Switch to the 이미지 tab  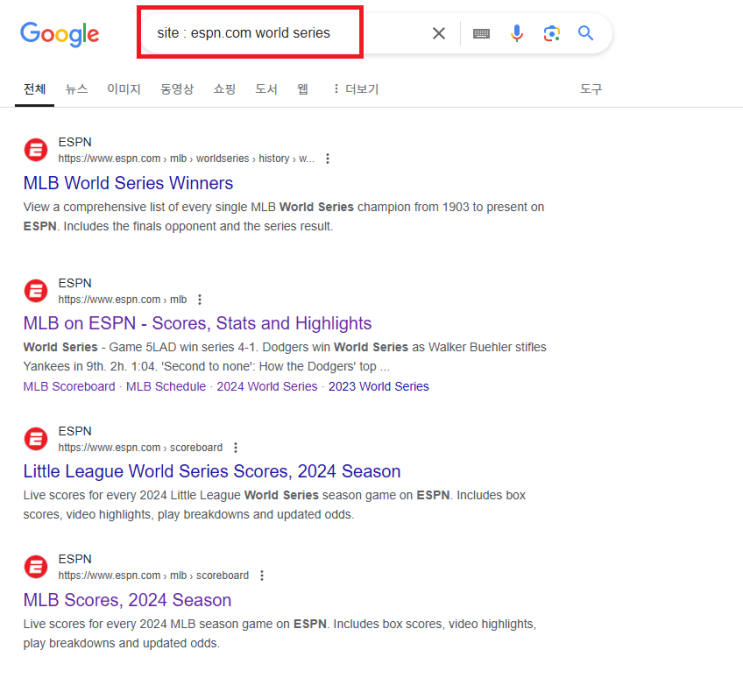(124, 89)
